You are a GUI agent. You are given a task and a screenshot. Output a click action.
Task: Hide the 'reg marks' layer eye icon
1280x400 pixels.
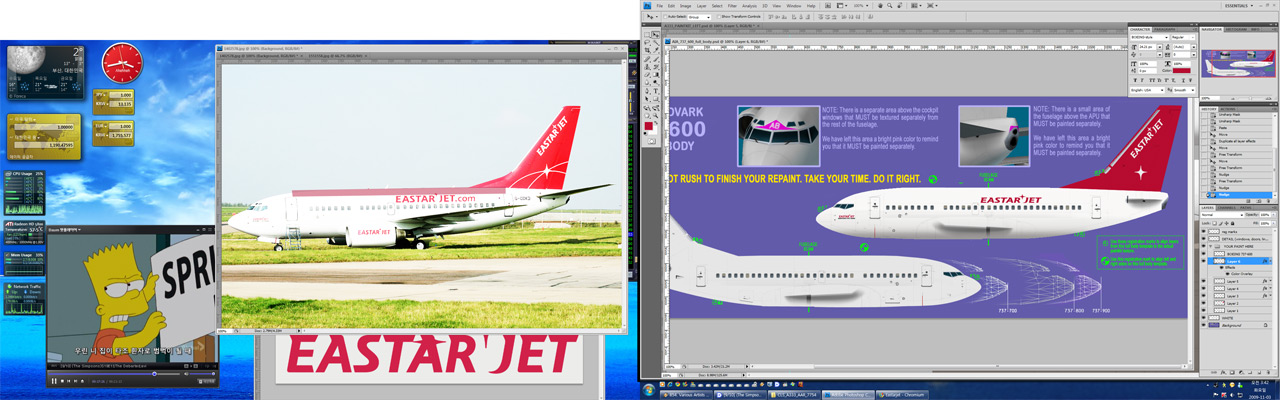[x=1204, y=233]
